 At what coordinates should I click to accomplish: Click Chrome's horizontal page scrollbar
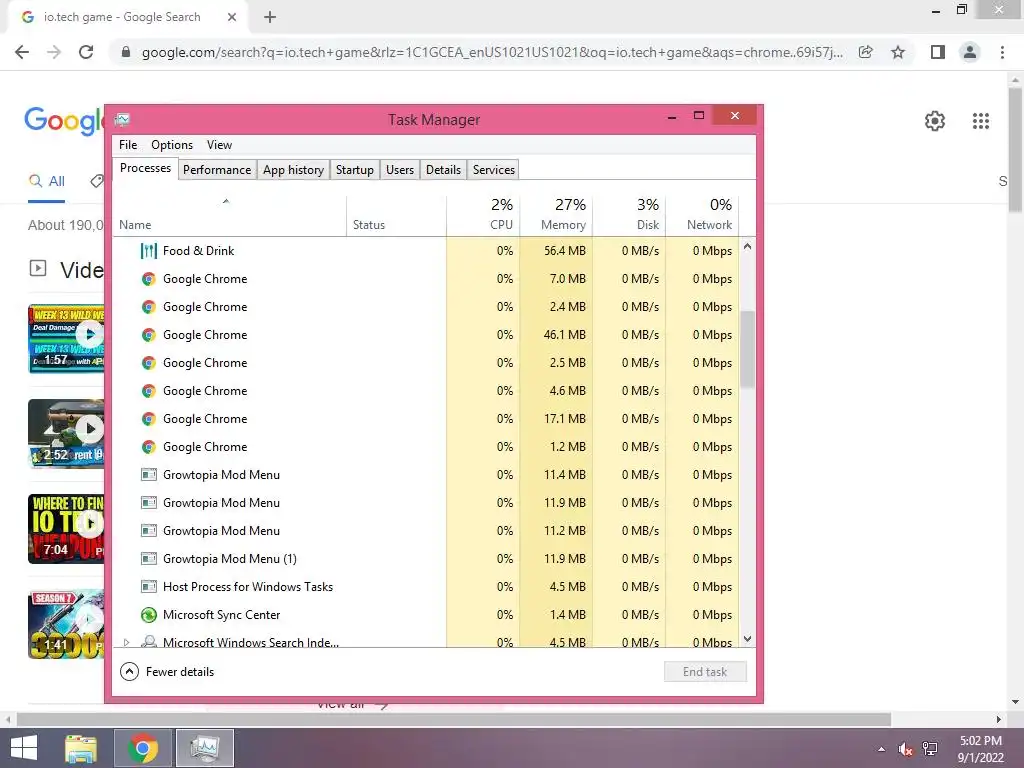tap(455, 719)
